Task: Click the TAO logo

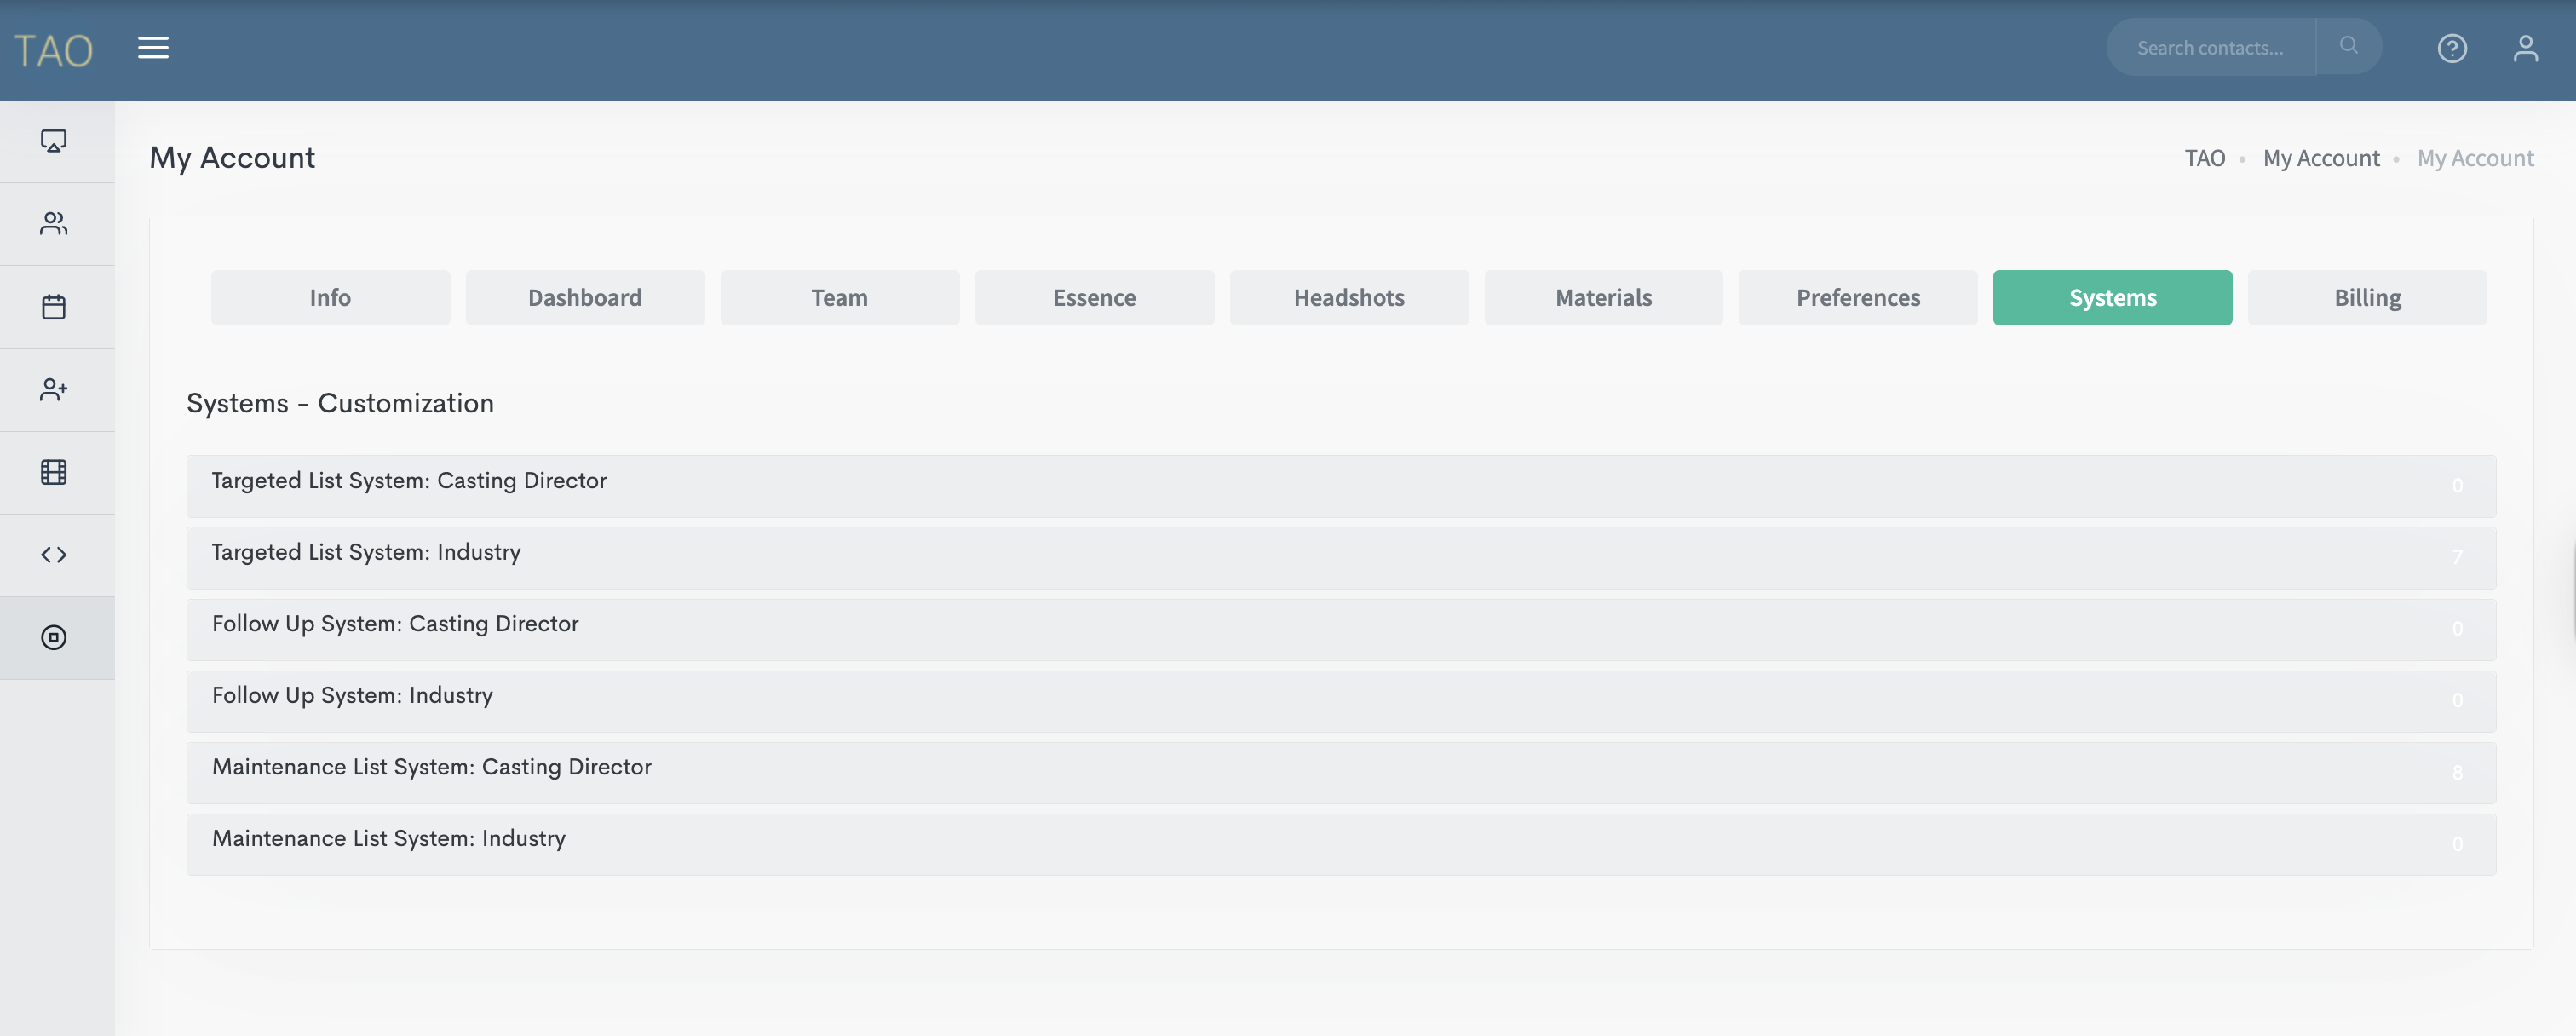Action: (x=53, y=51)
